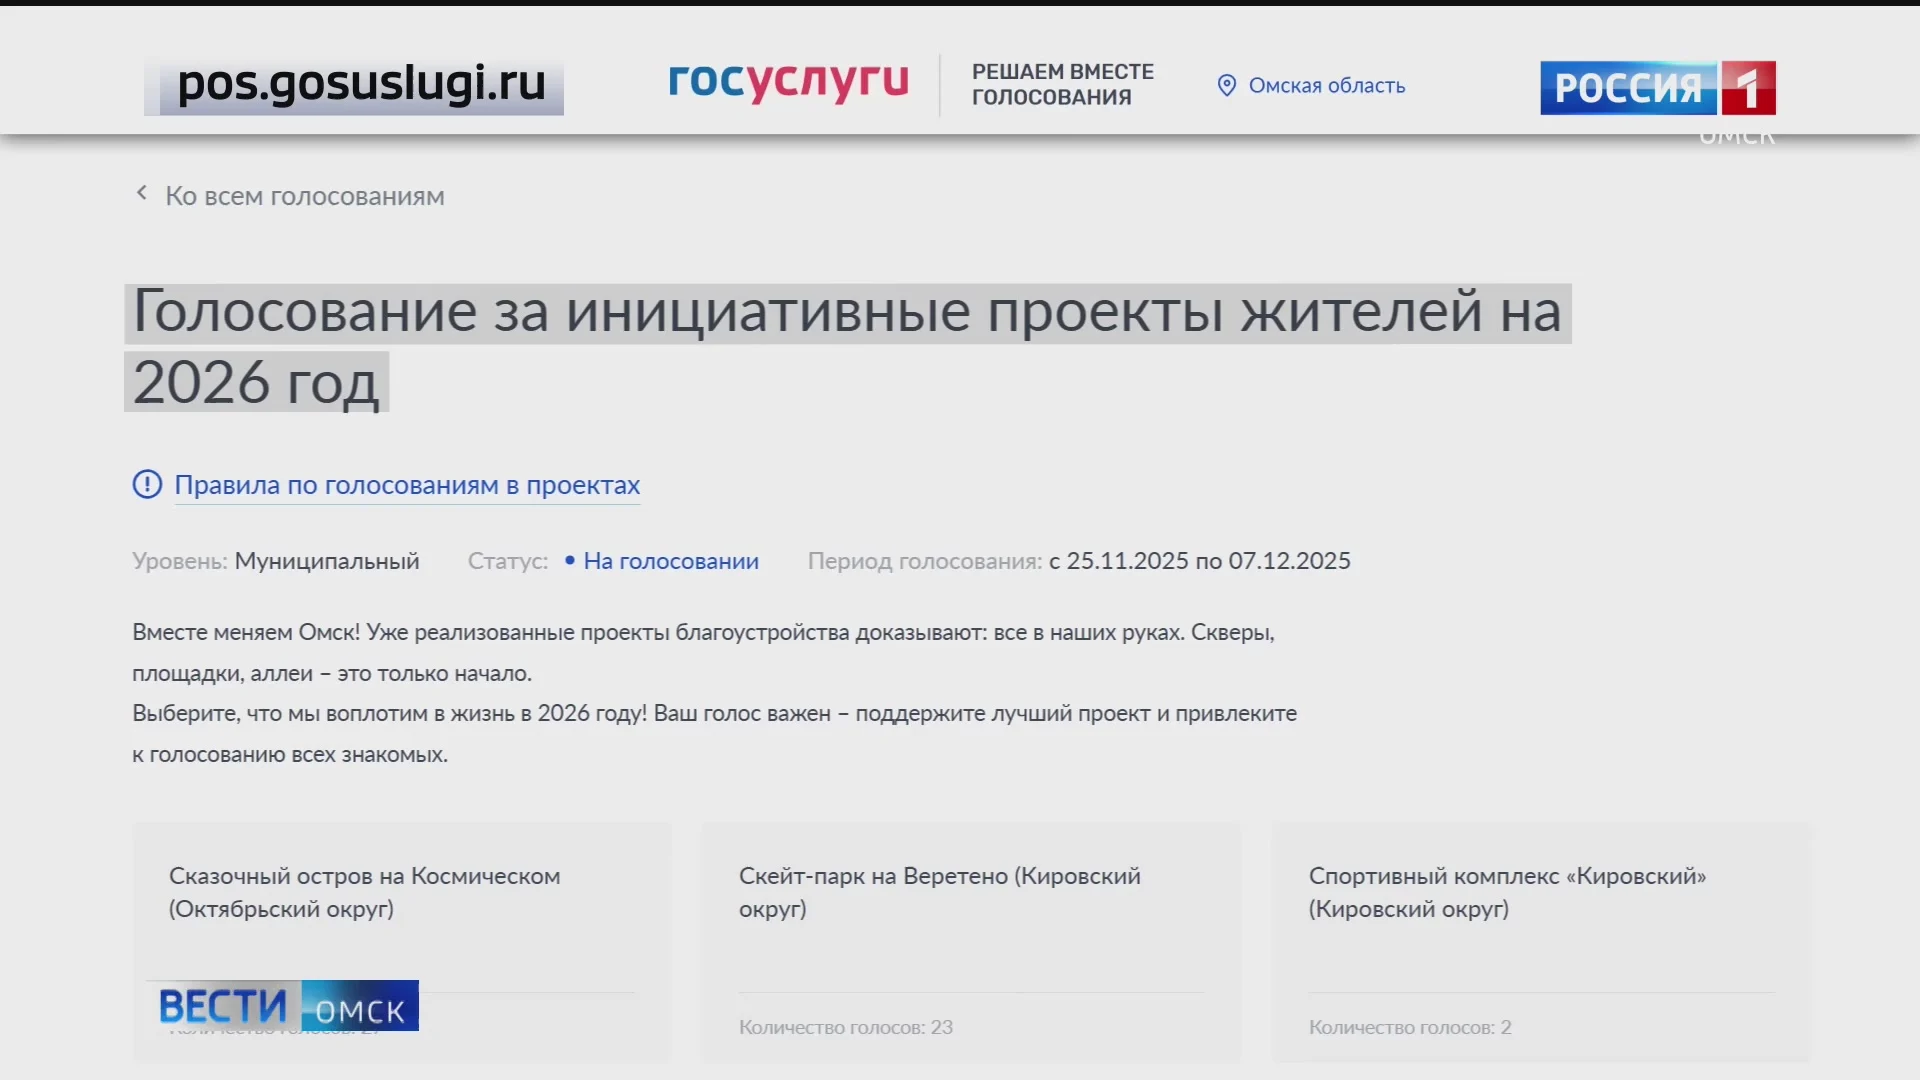The width and height of the screenshot is (1920, 1080).
Task: Return via Ко всем голосованиям link
Action: [304, 196]
